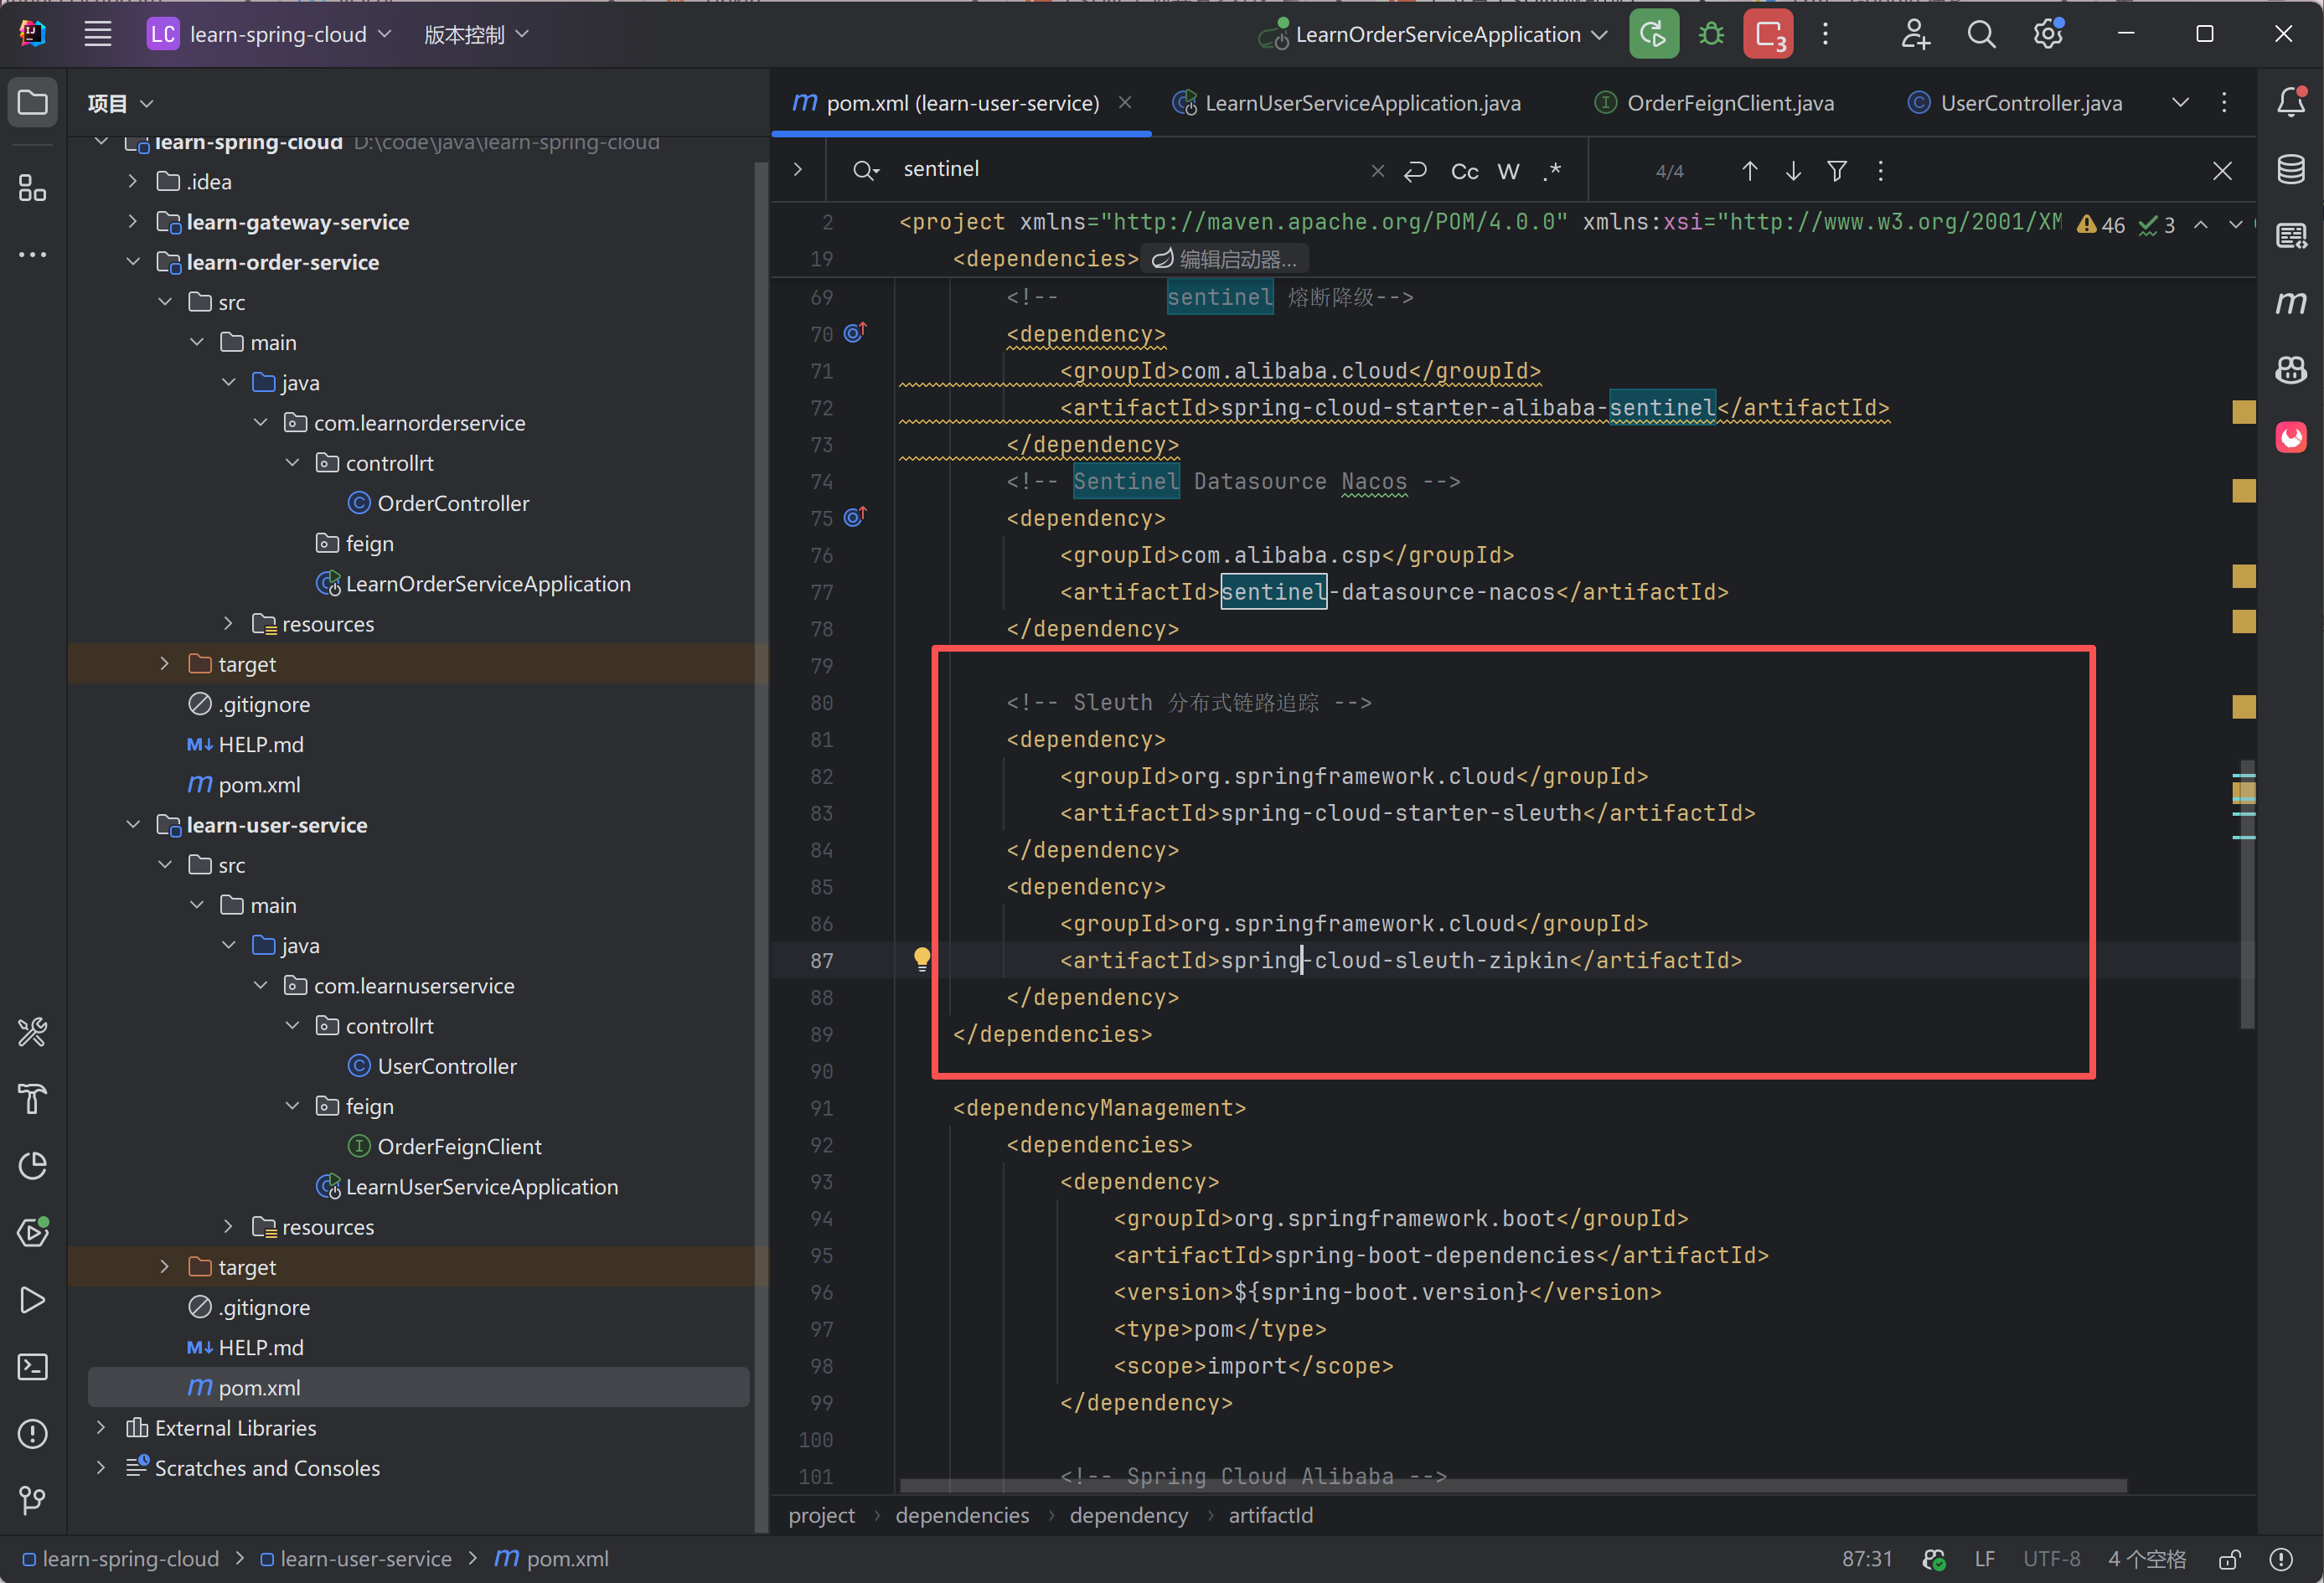Show hidden editor tabs dropdown
The image size is (2324, 1583).
pyautogui.click(x=2180, y=102)
